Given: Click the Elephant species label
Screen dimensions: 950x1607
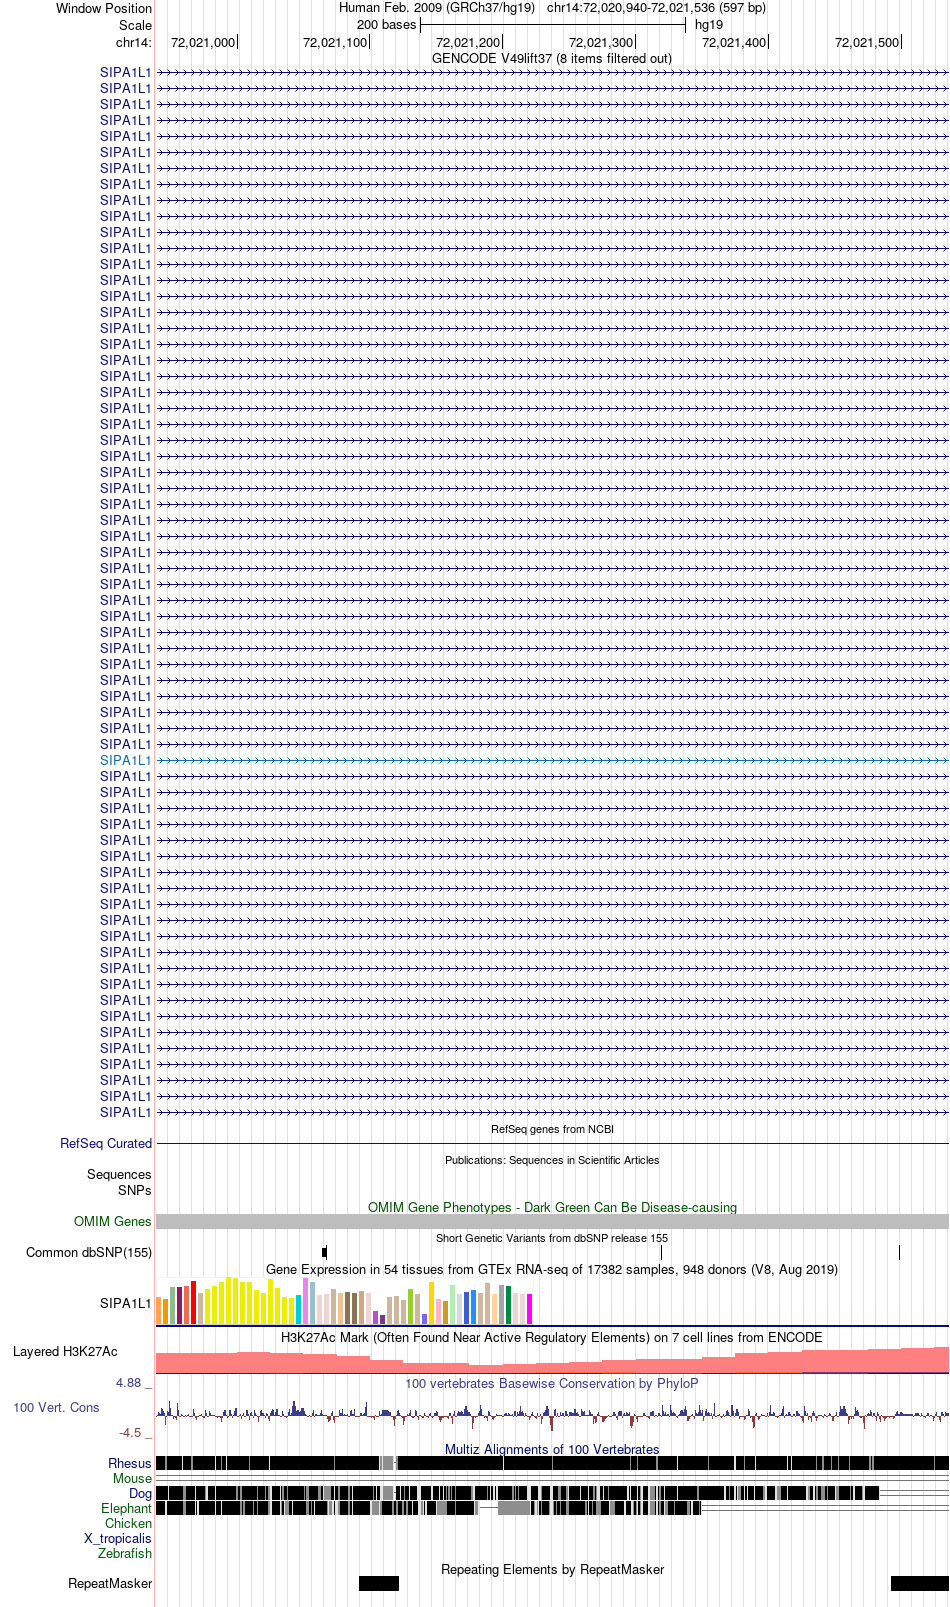Looking at the screenshot, I should (126, 1508).
